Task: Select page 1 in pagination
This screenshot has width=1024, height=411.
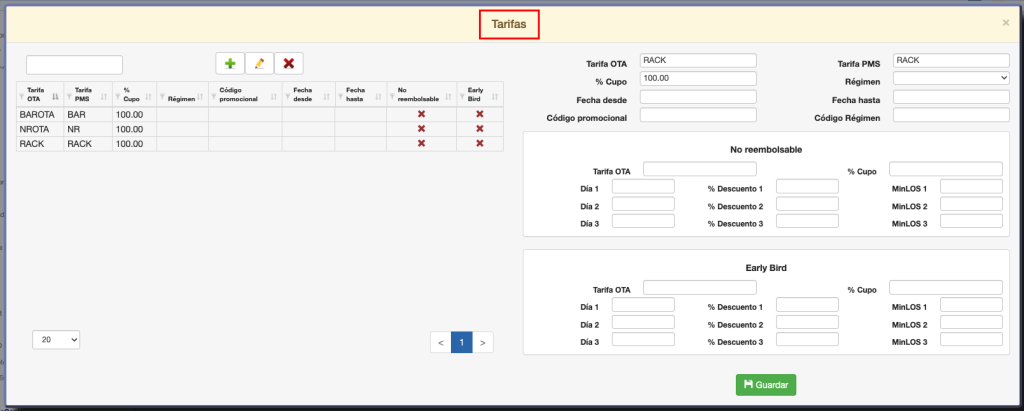Action: (461, 342)
